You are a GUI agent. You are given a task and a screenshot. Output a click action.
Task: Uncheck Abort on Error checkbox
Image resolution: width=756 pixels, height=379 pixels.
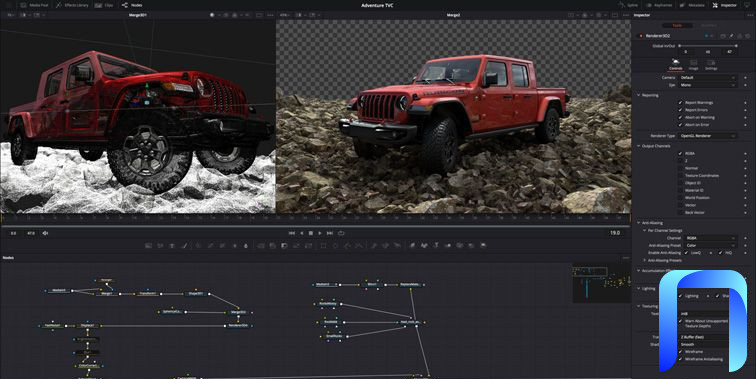click(x=680, y=125)
